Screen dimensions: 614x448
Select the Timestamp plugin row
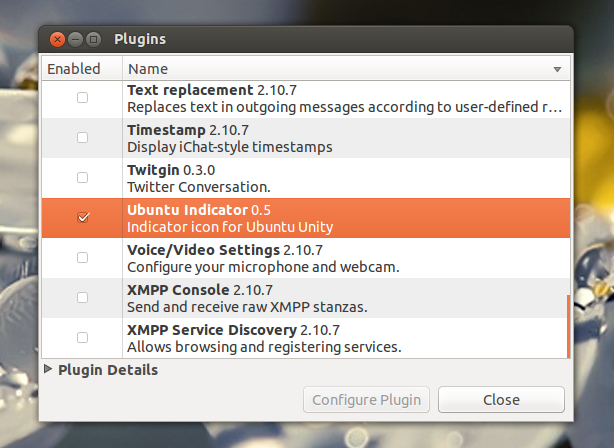coord(340,138)
